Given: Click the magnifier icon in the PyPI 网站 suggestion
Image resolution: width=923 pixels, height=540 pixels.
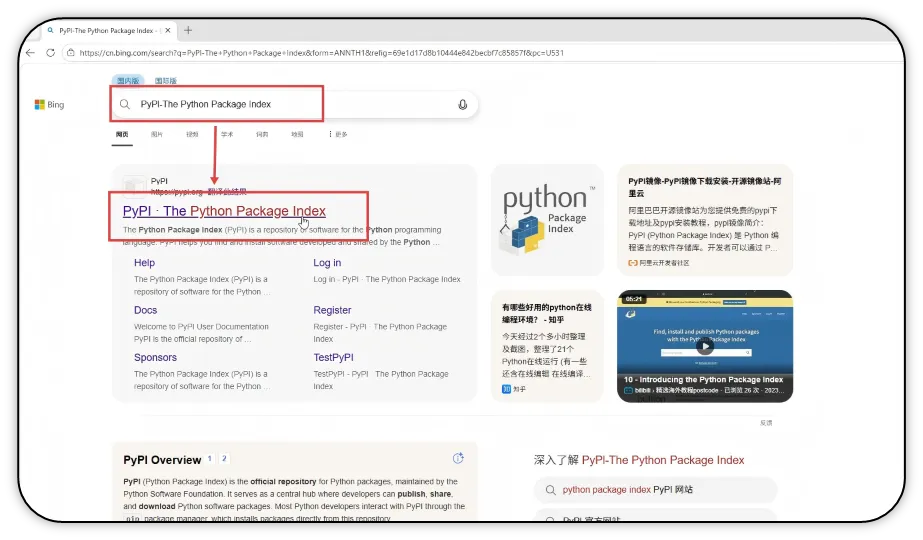Looking at the screenshot, I should pyautogui.click(x=550, y=490).
